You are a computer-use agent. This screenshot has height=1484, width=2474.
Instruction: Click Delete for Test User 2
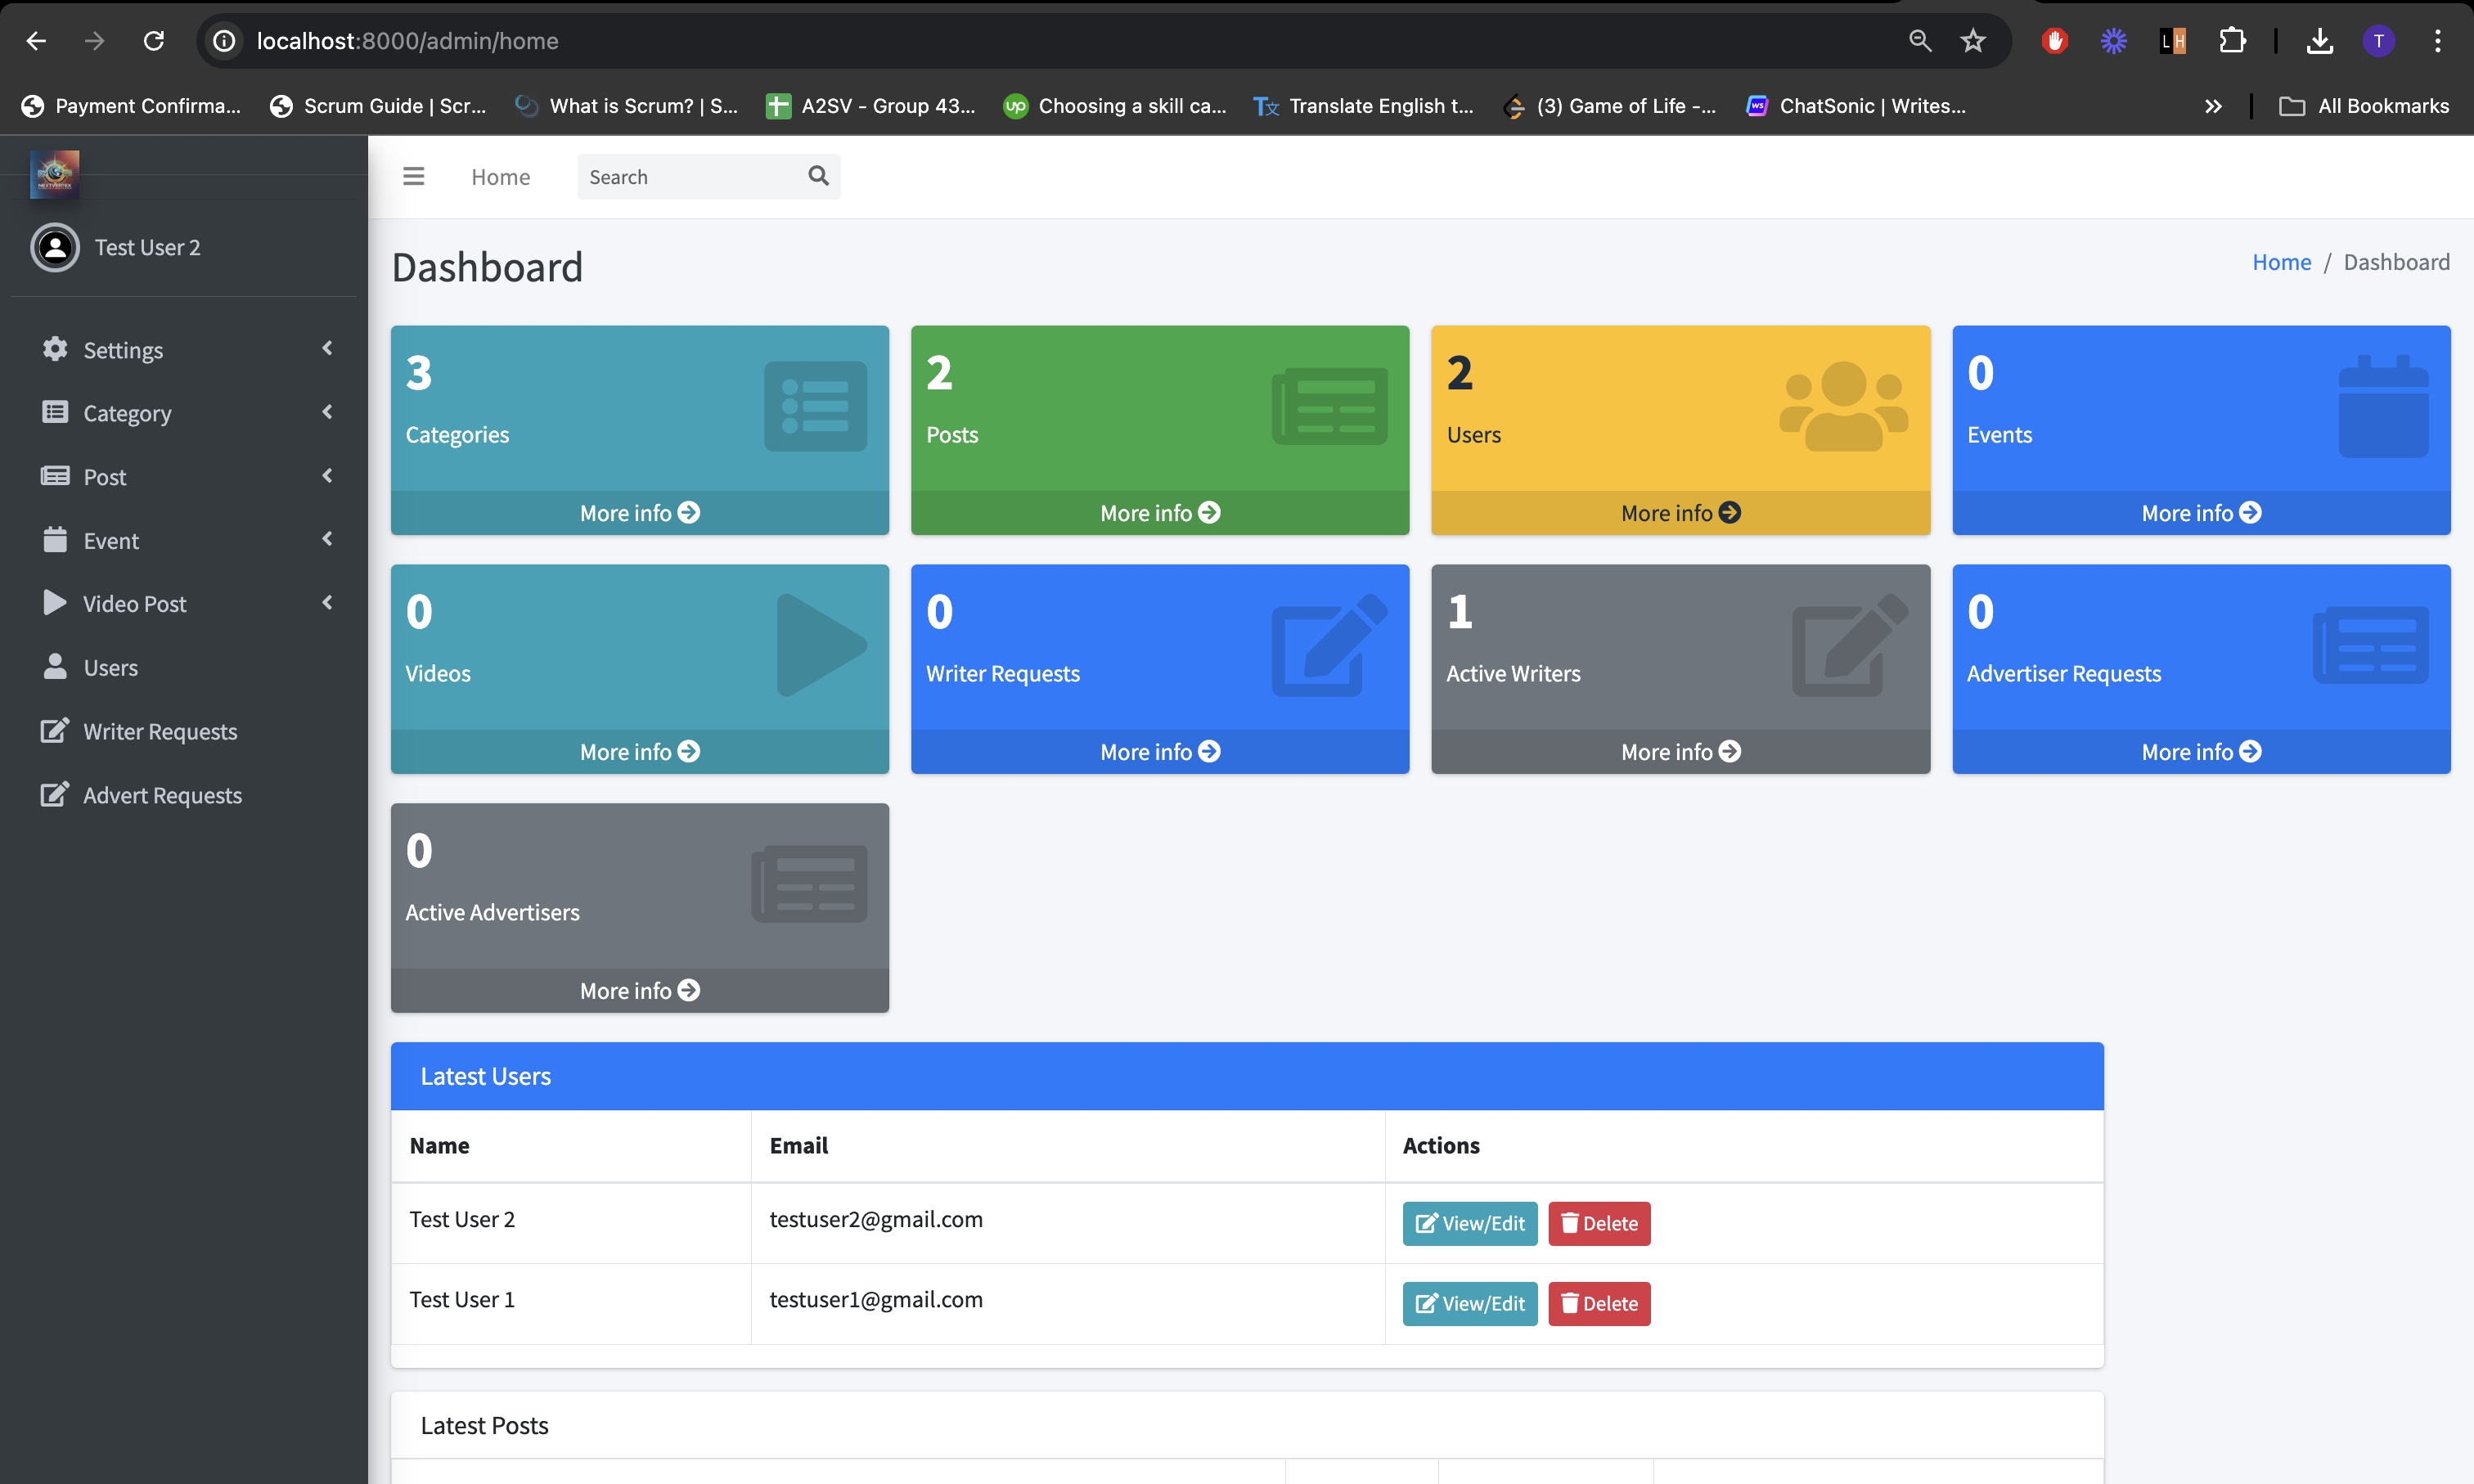pos(1599,1223)
